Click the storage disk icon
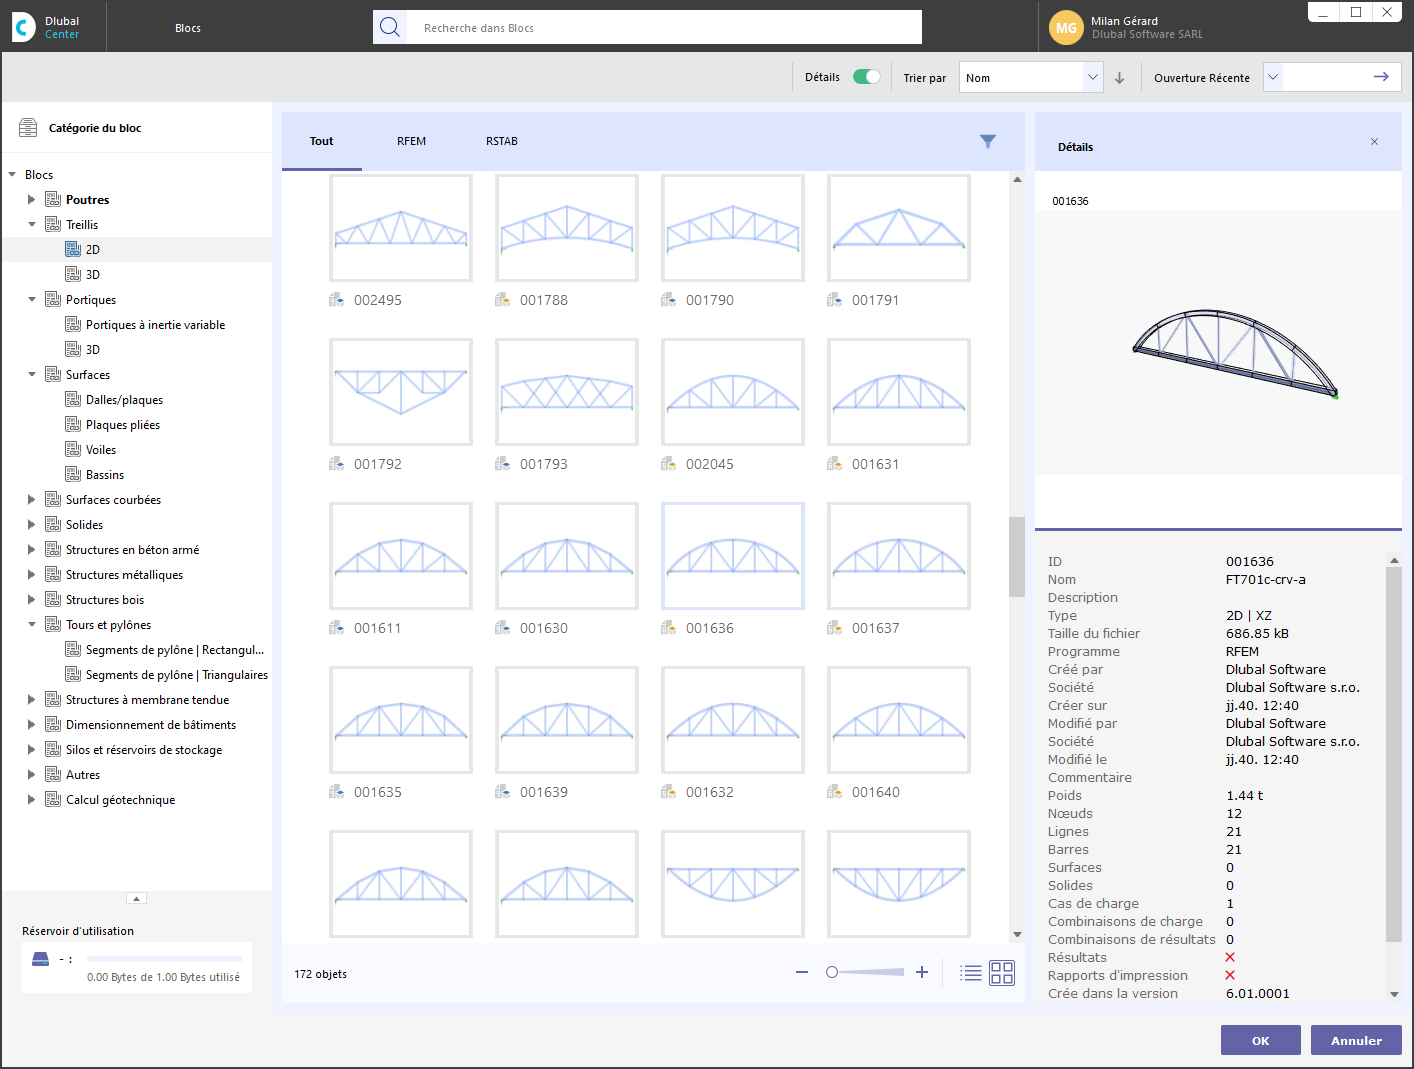 (x=41, y=959)
